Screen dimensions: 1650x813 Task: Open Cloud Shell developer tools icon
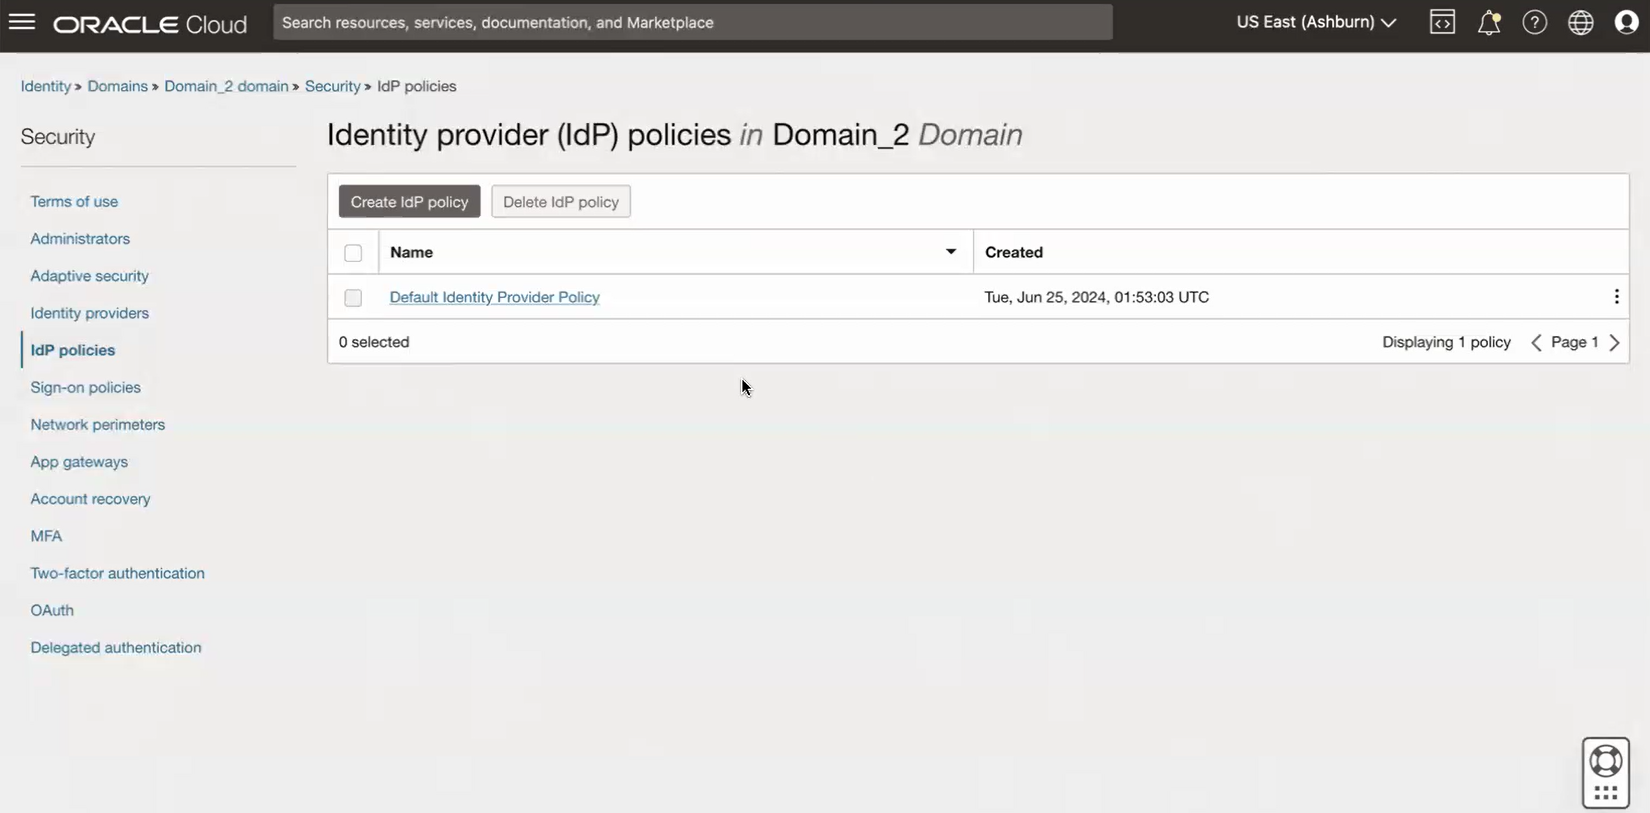coord(1442,22)
